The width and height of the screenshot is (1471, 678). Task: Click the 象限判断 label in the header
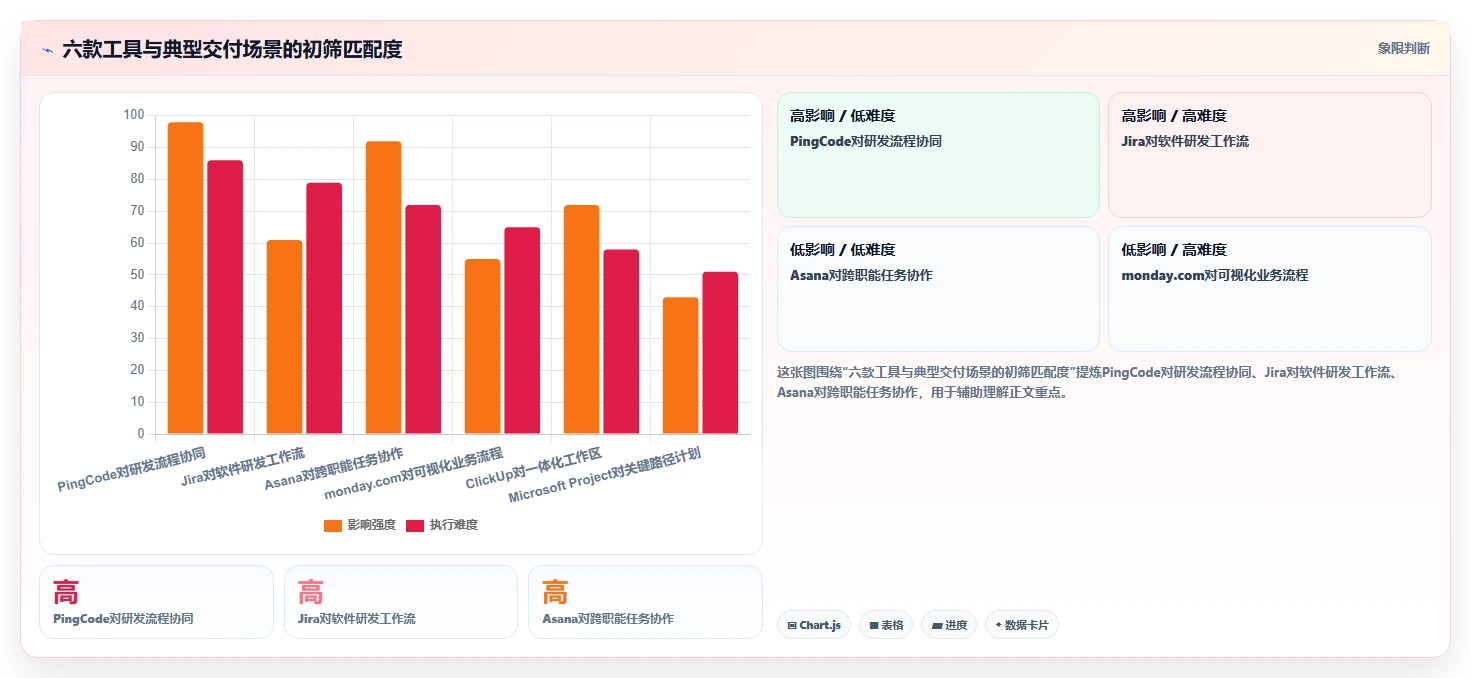tap(1403, 48)
